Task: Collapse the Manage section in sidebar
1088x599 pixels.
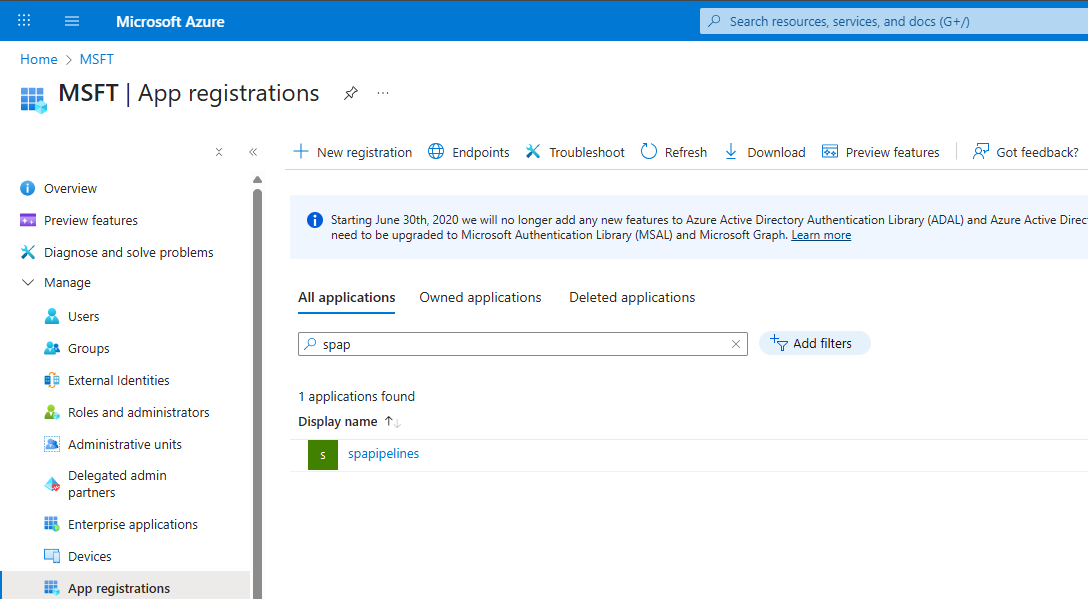Action: coord(27,283)
